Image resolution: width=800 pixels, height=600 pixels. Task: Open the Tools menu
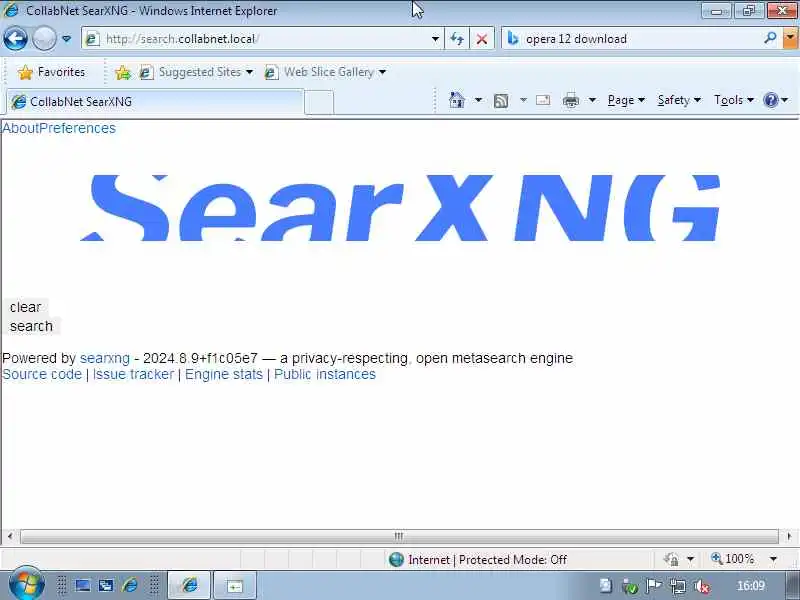[x=734, y=100]
